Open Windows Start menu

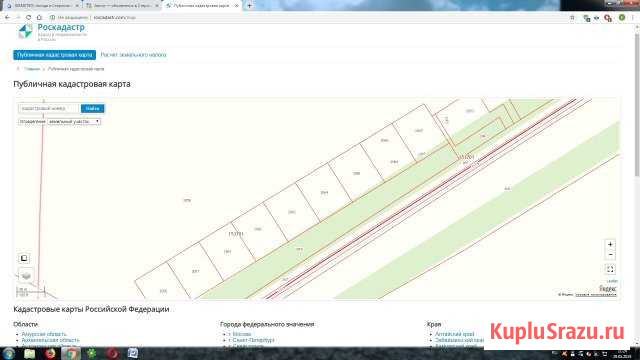coord(9,353)
